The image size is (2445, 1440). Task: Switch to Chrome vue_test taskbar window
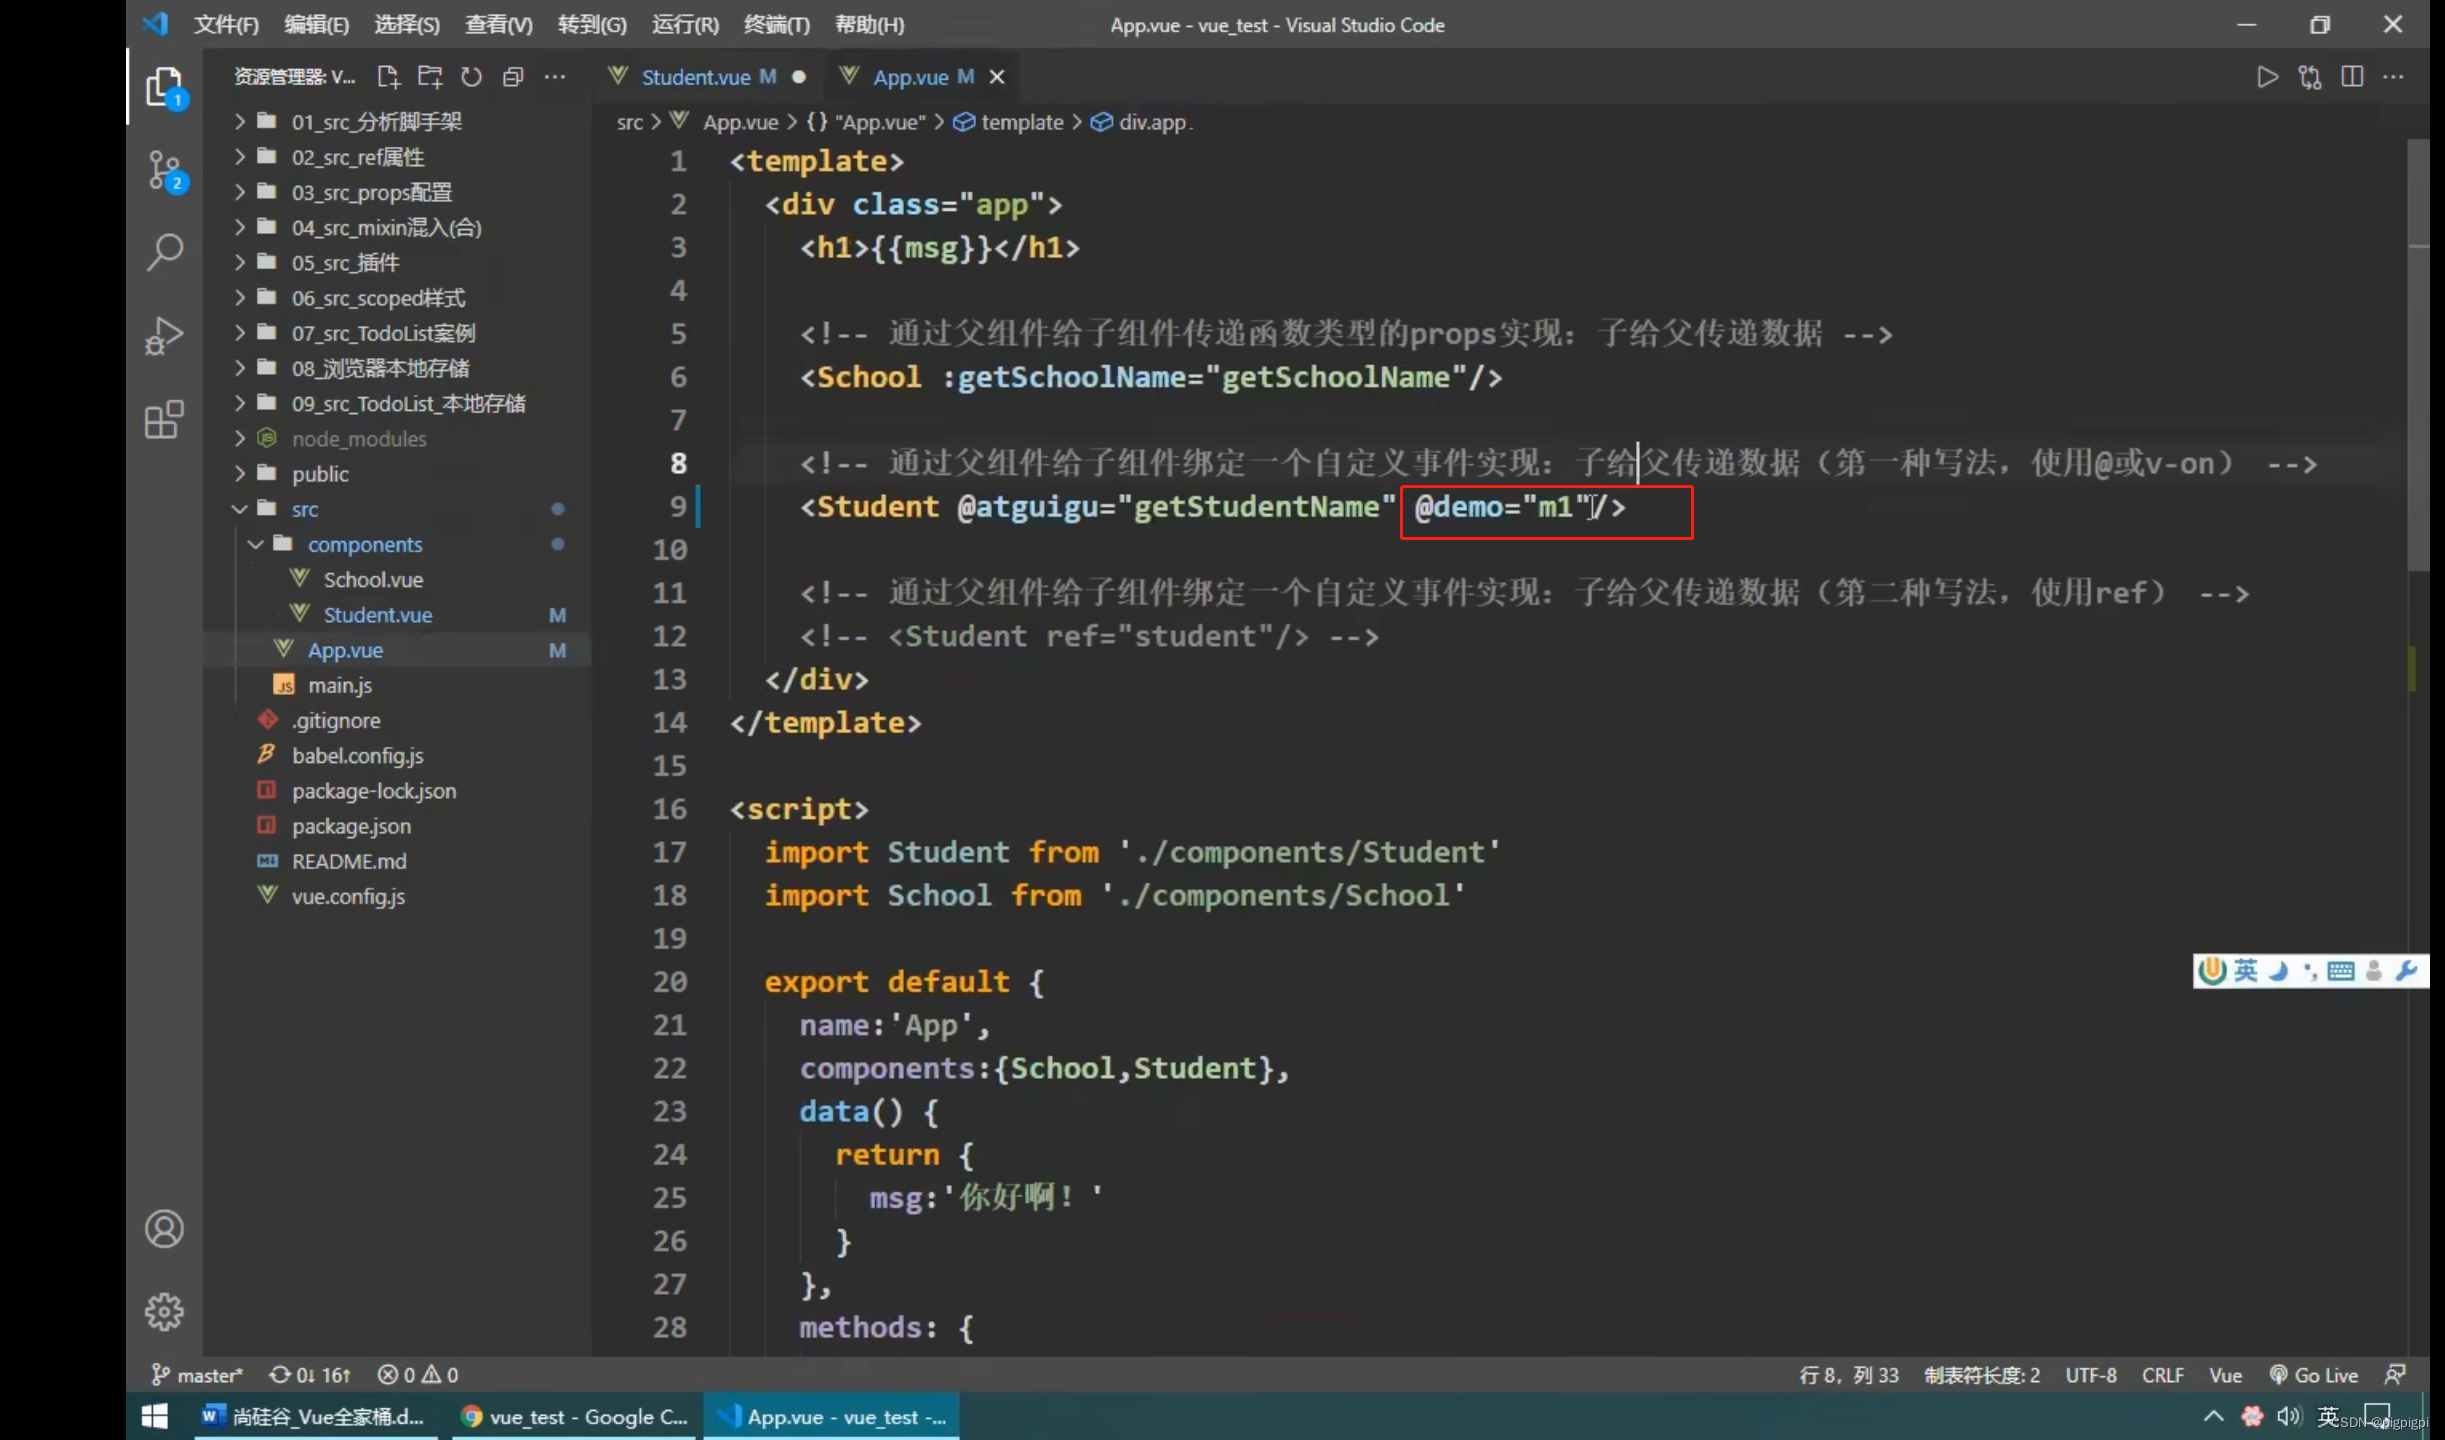pyautogui.click(x=575, y=1417)
